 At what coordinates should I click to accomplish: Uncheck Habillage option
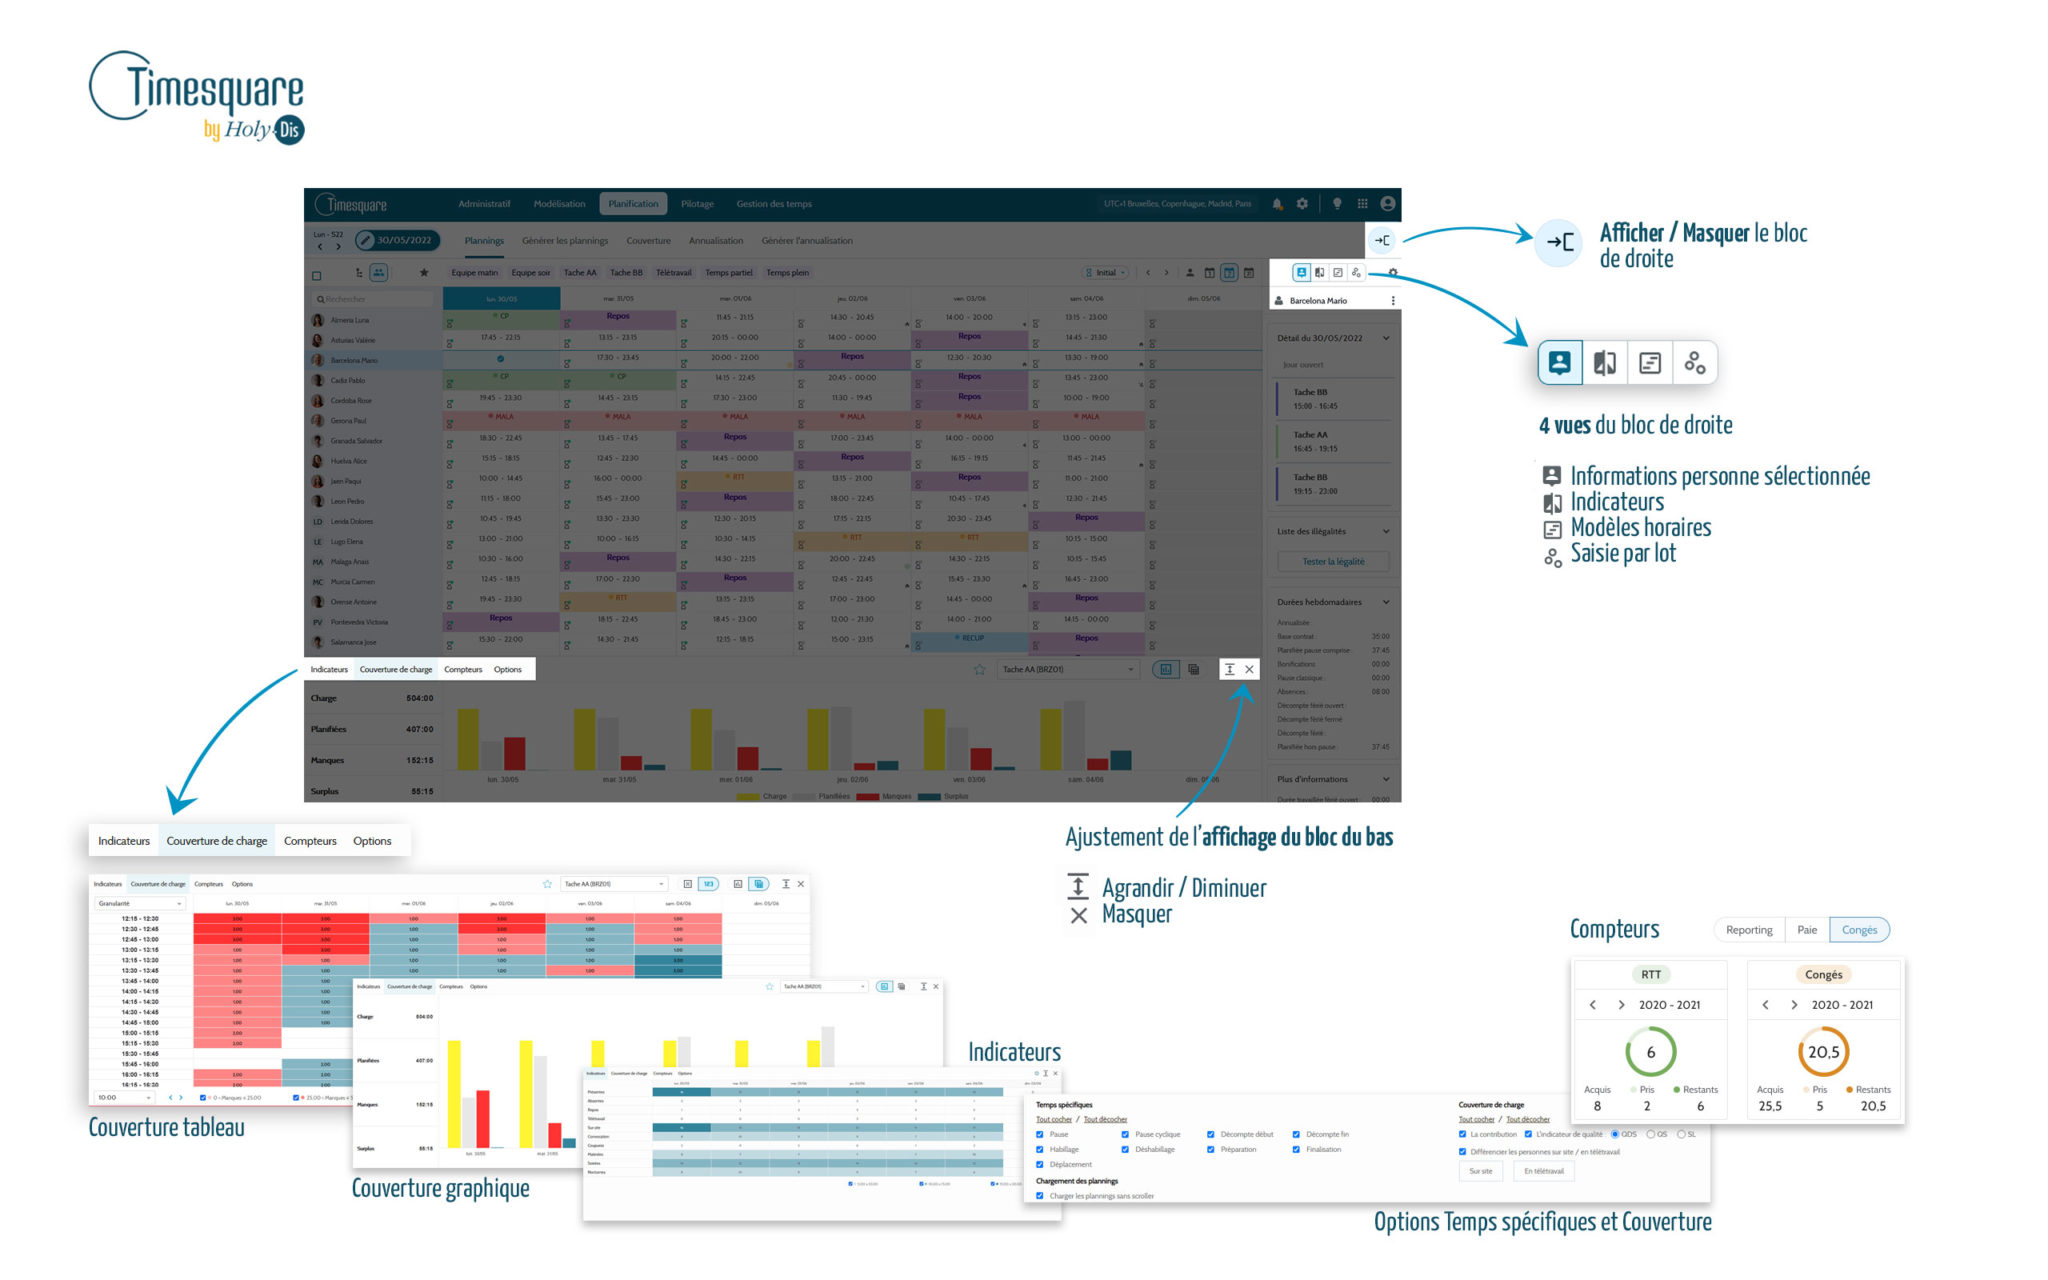tap(1040, 1149)
